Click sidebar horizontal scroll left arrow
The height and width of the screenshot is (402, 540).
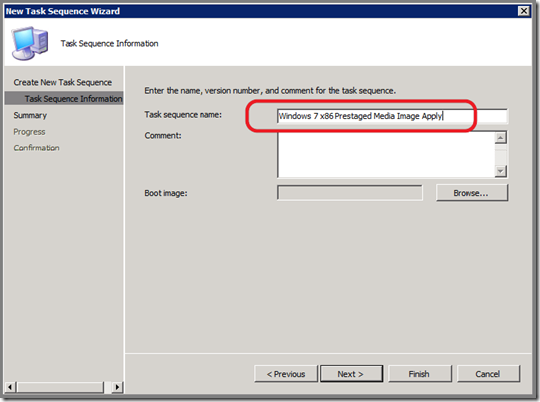[x=10, y=387]
